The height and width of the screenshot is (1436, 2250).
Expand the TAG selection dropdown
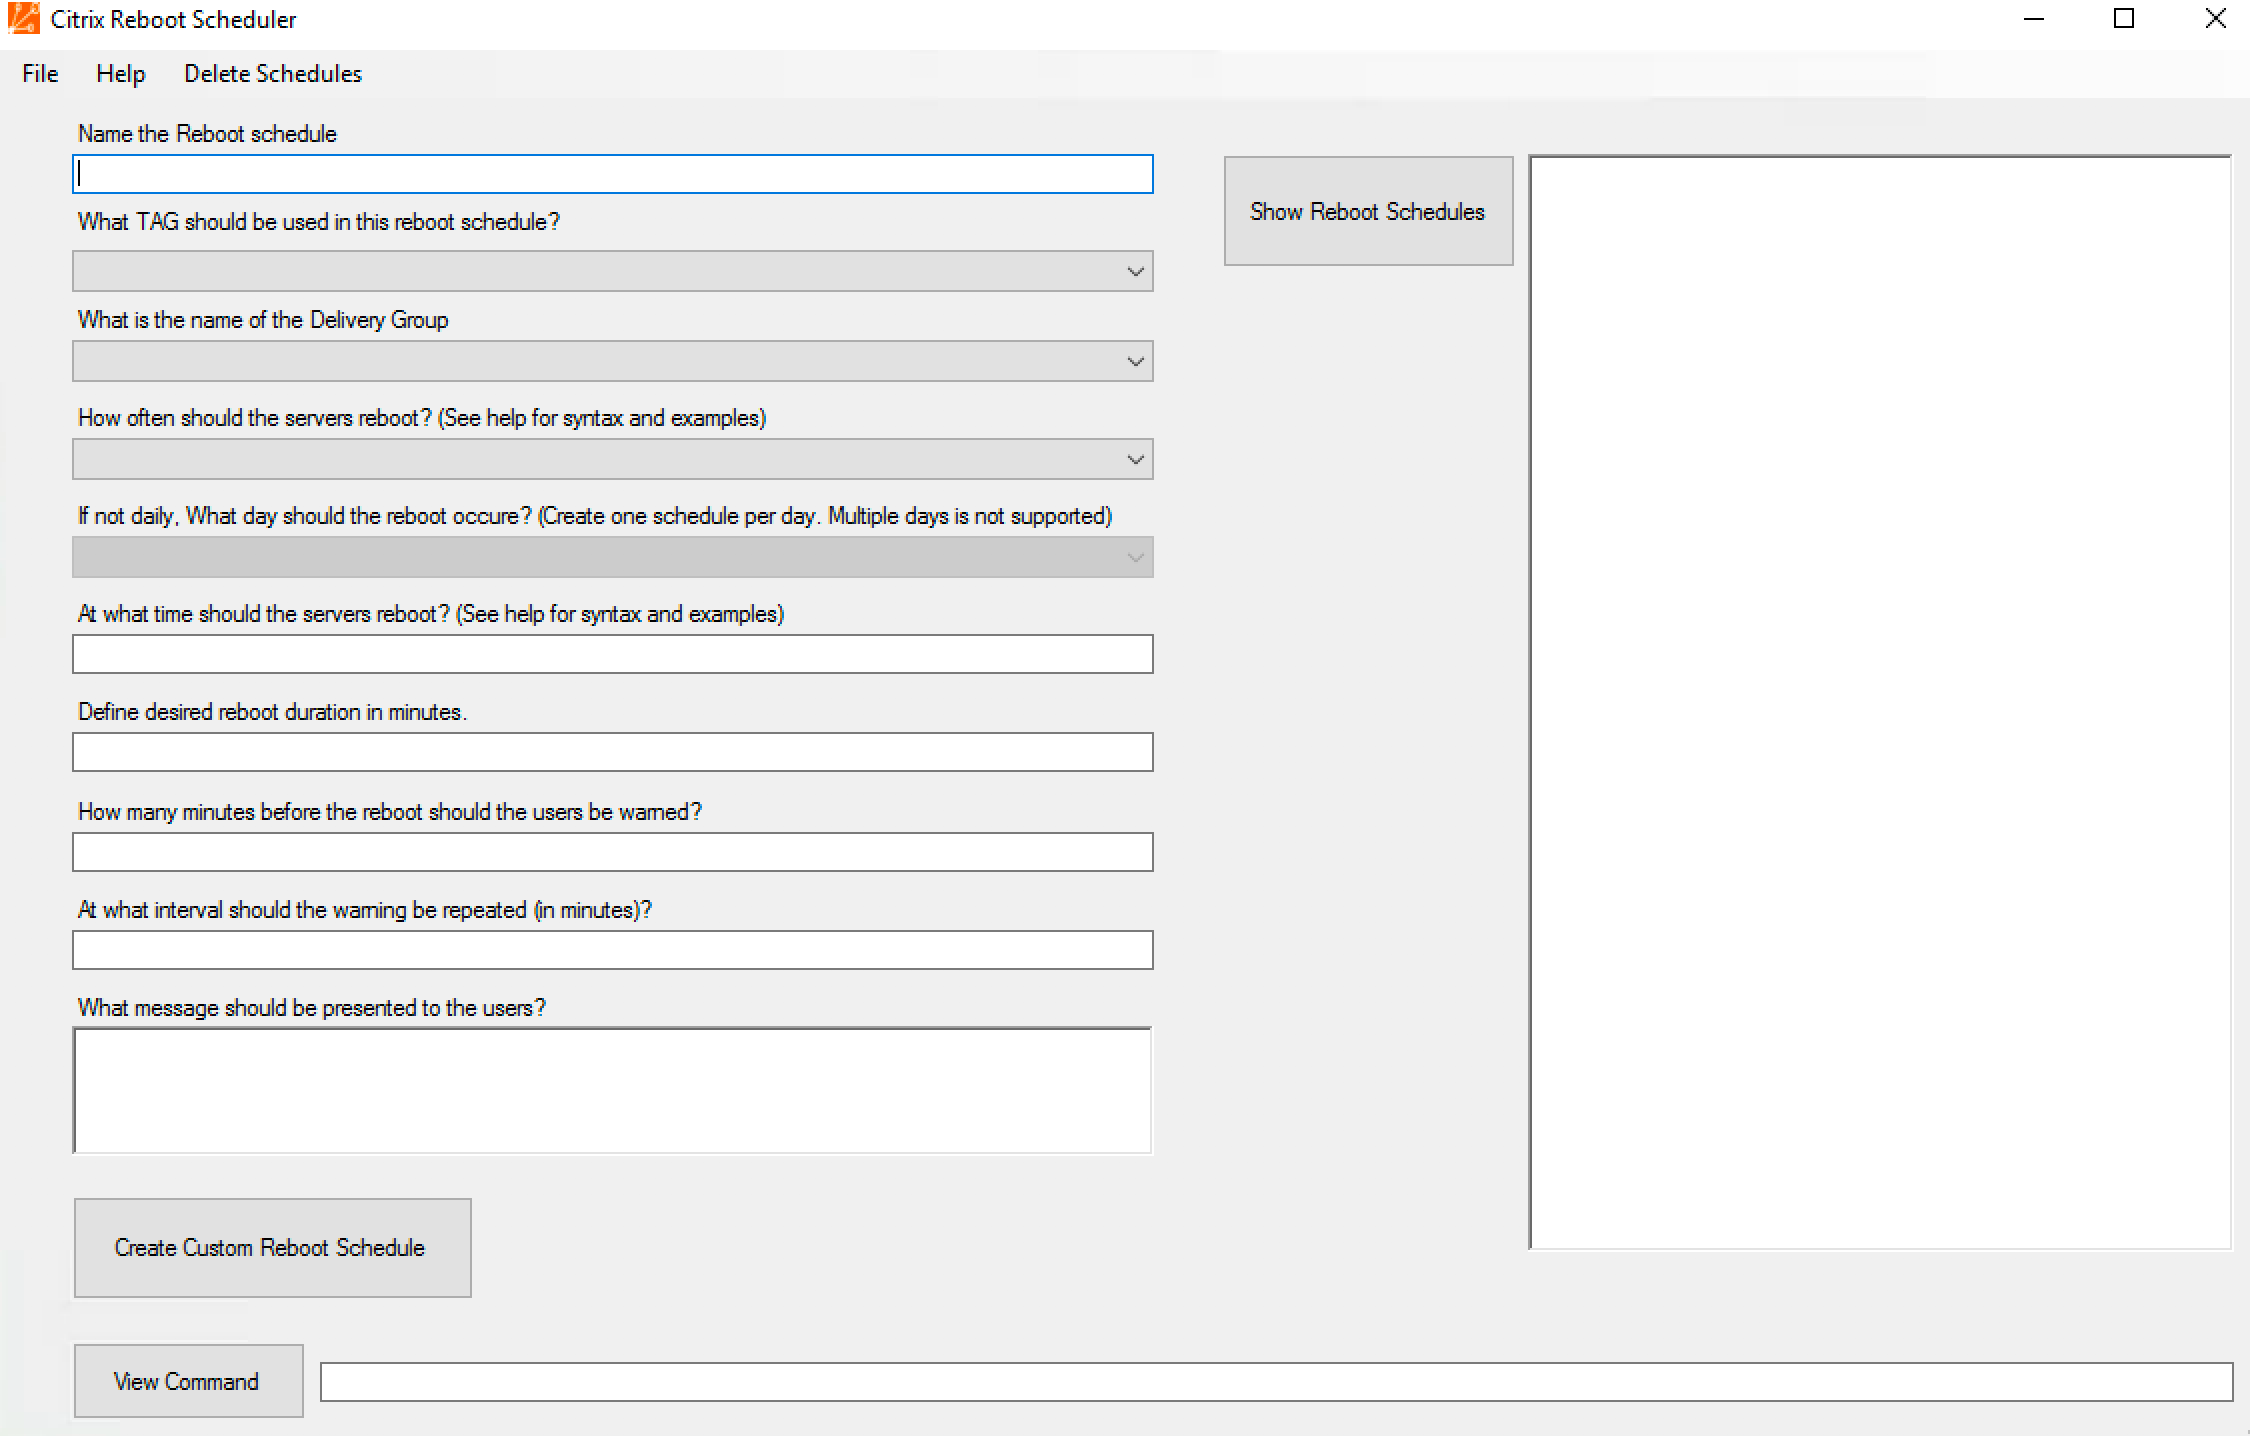(x=1135, y=272)
